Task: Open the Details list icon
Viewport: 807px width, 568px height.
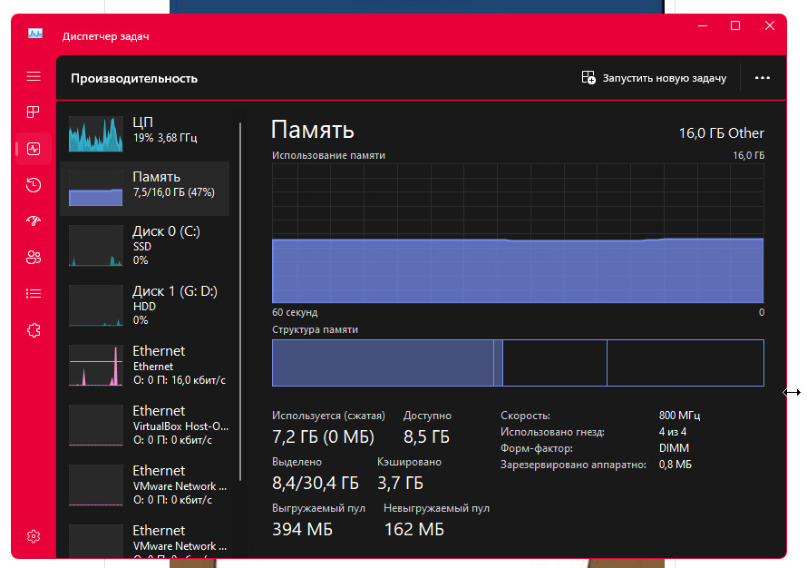Action: point(33,294)
